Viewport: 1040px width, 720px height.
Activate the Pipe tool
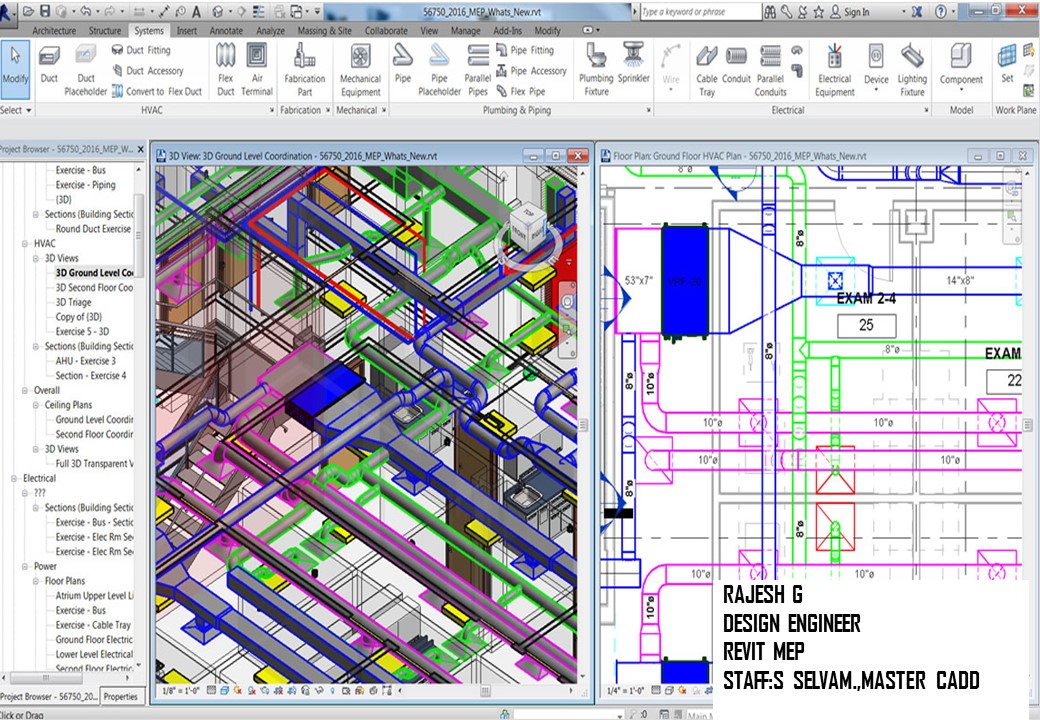pos(403,64)
